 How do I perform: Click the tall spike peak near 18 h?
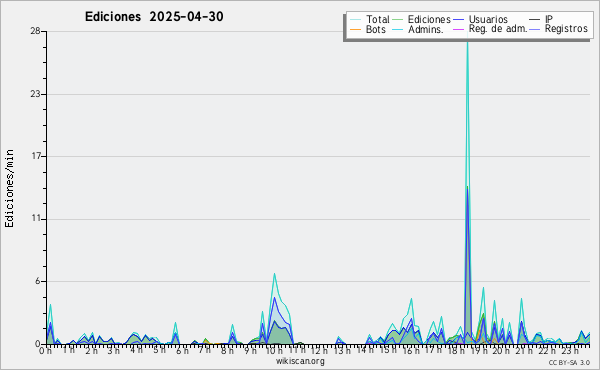click(x=467, y=42)
